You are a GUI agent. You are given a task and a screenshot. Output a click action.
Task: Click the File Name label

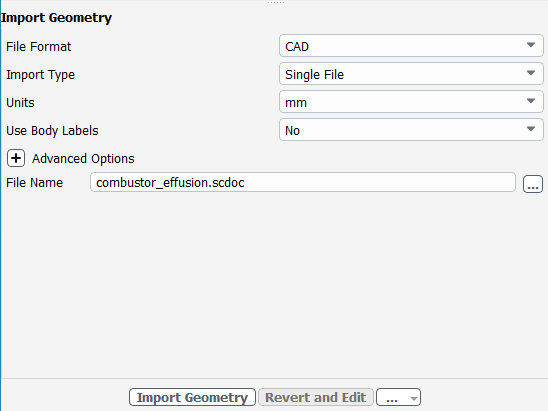click(x=34, y=182)
